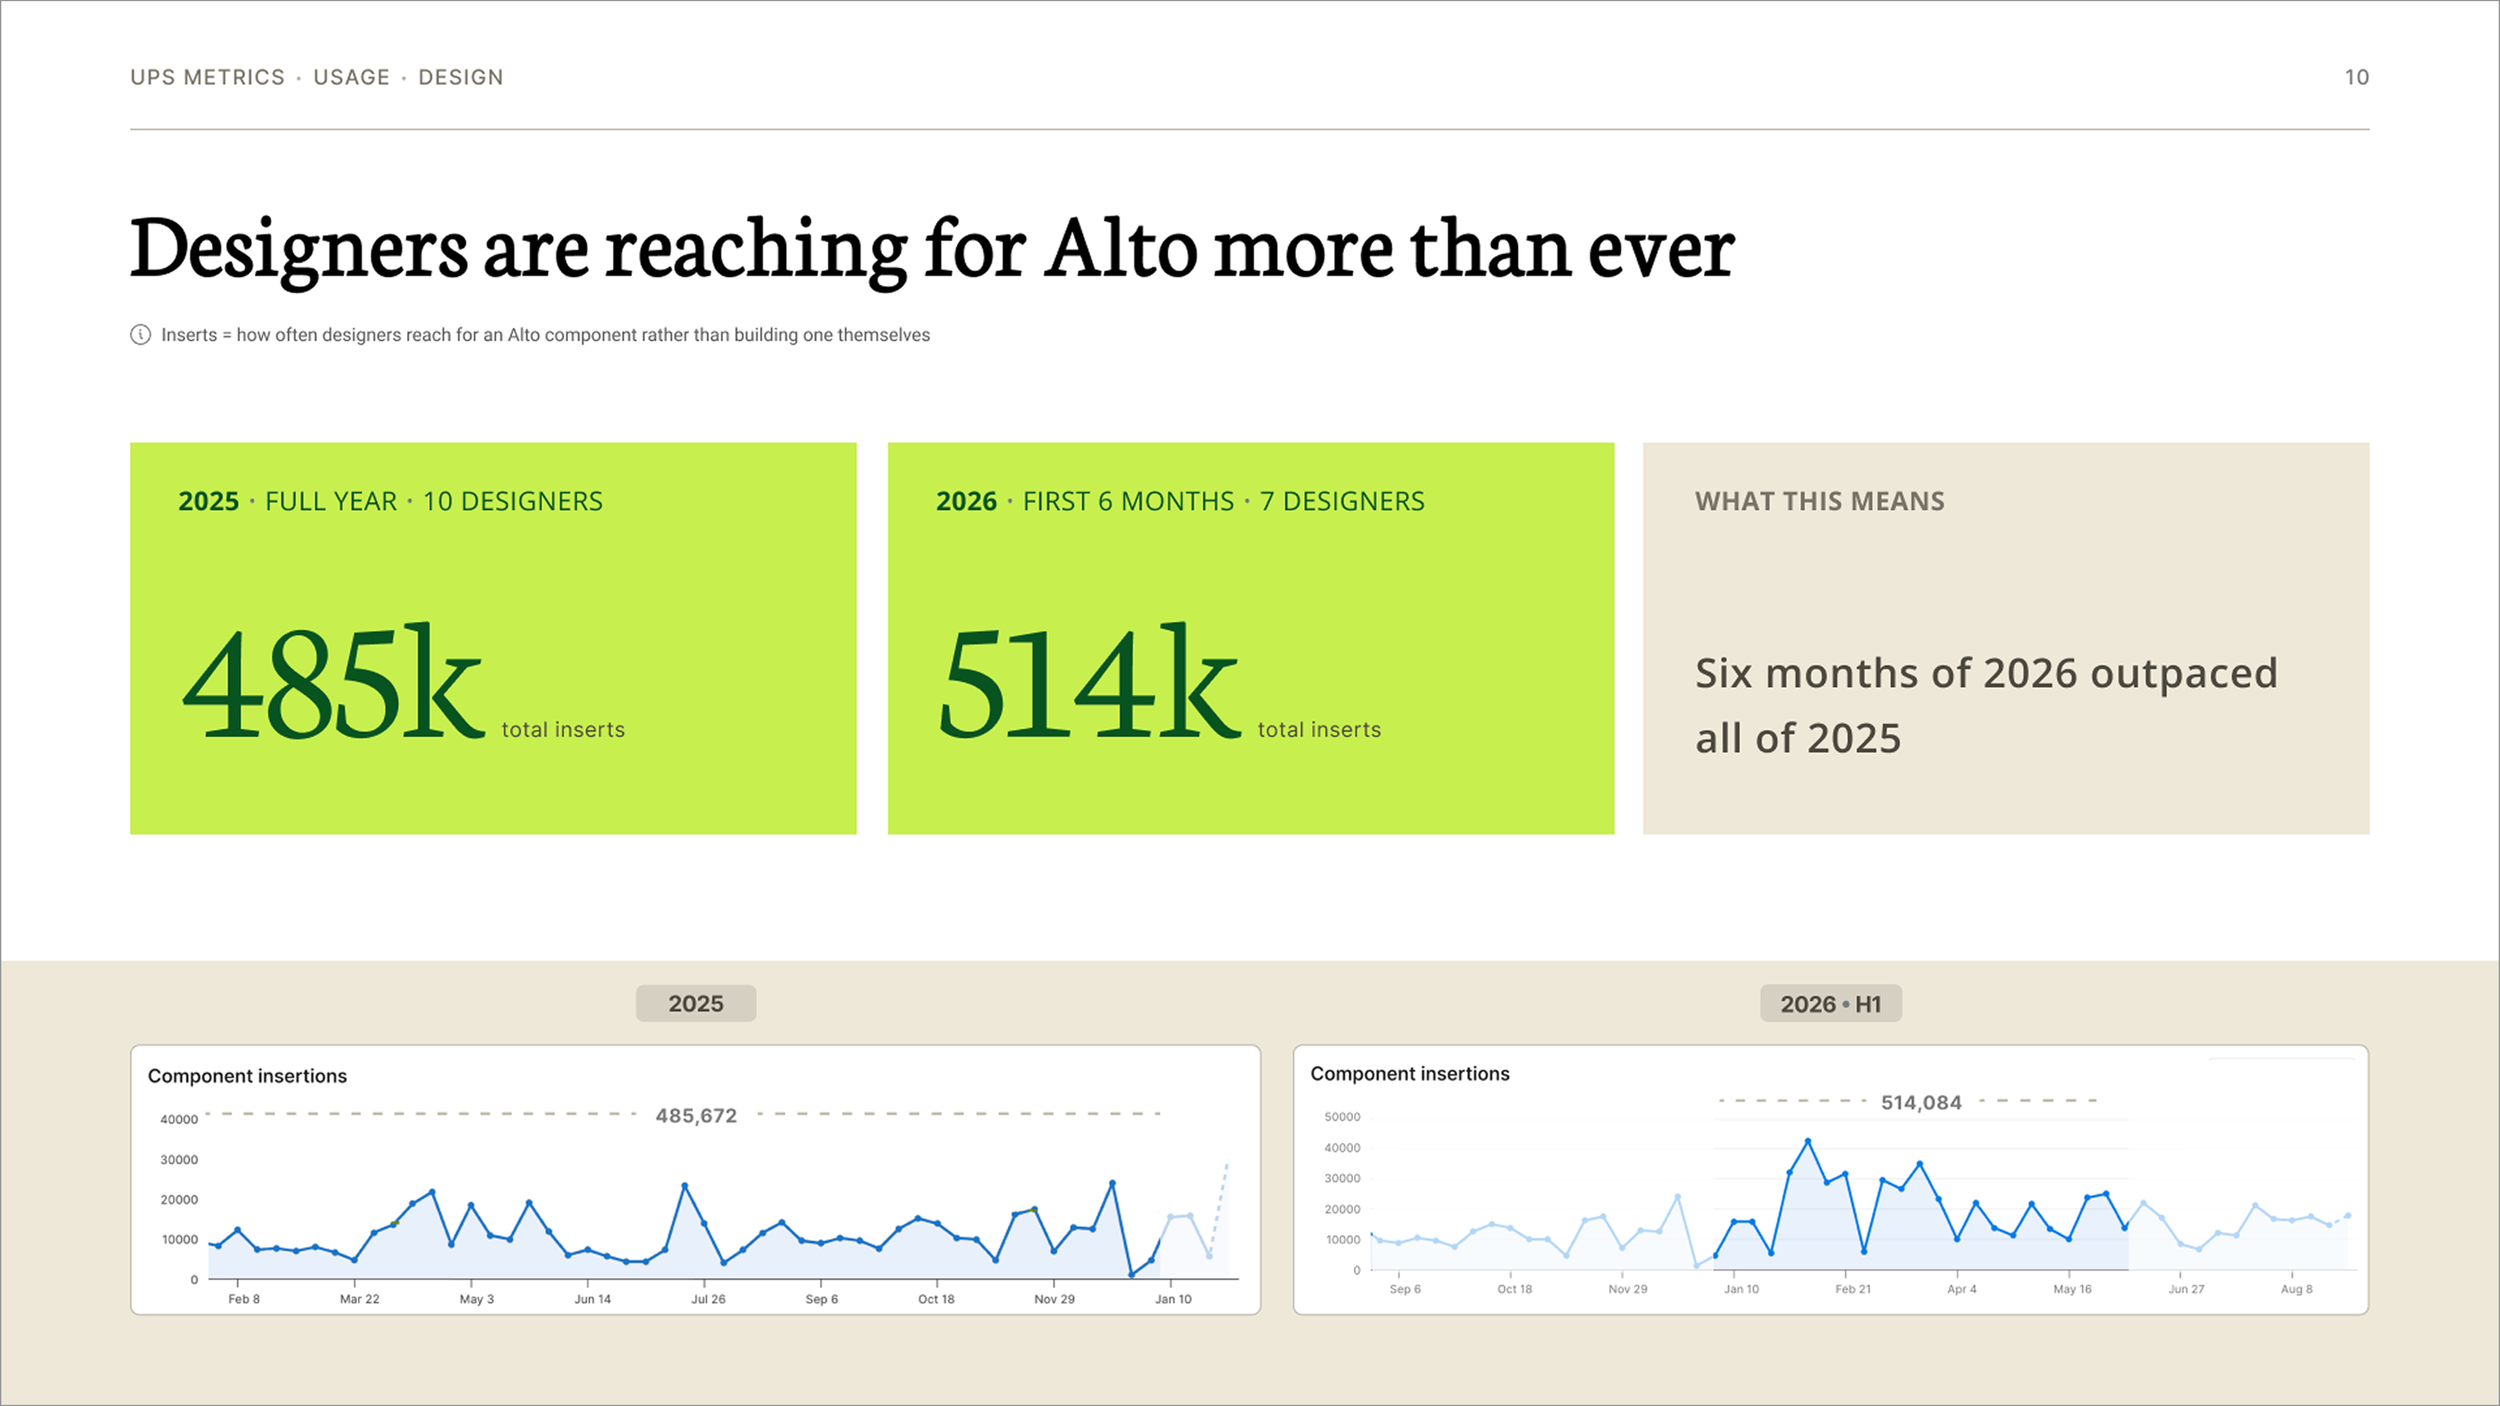Click the '2026 · FIRST 6 MONTHS · 7 DESIGNERS' label

[x=1180, y=501]
